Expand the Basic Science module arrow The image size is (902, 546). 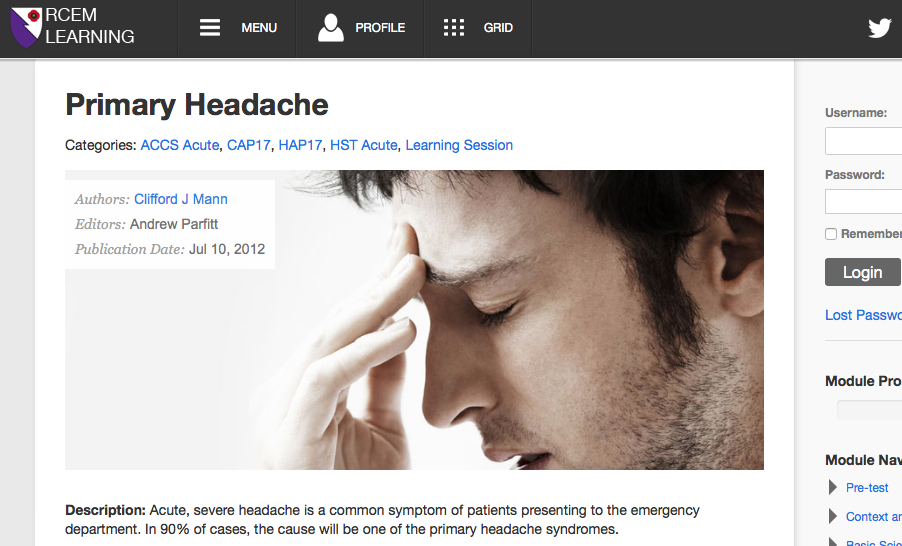[x=832, y=541]
